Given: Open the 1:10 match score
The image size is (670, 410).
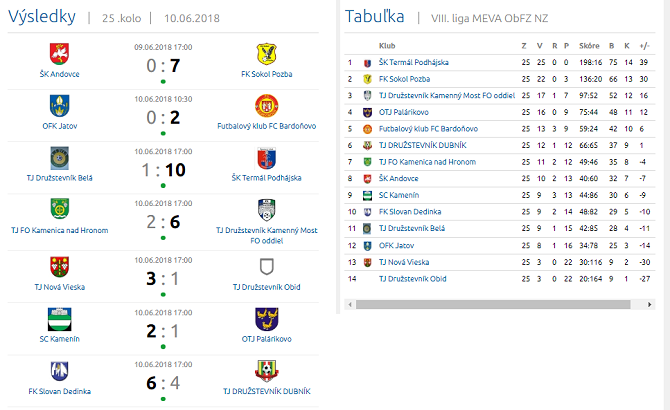Looking at the screenshot, I should point(163,169).
